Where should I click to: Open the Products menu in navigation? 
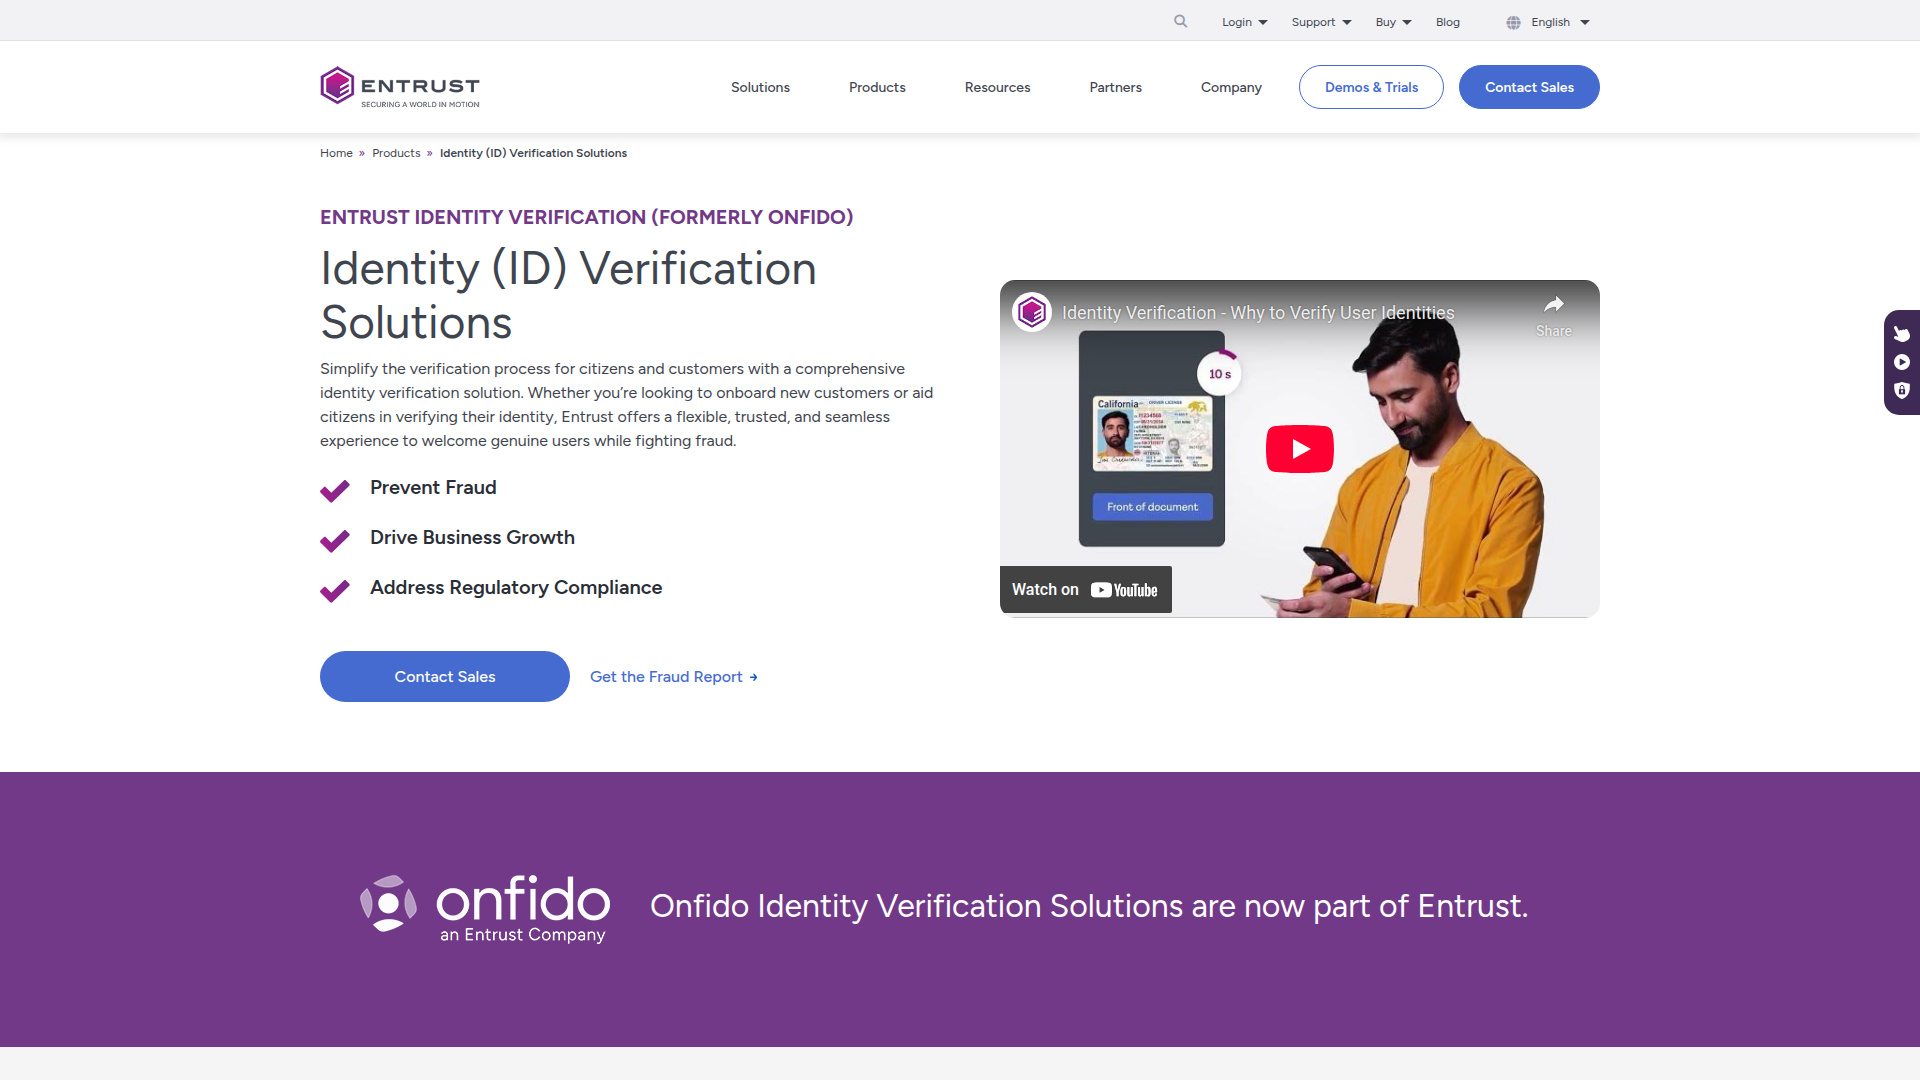pyautogui.click(x=877, y=87)
